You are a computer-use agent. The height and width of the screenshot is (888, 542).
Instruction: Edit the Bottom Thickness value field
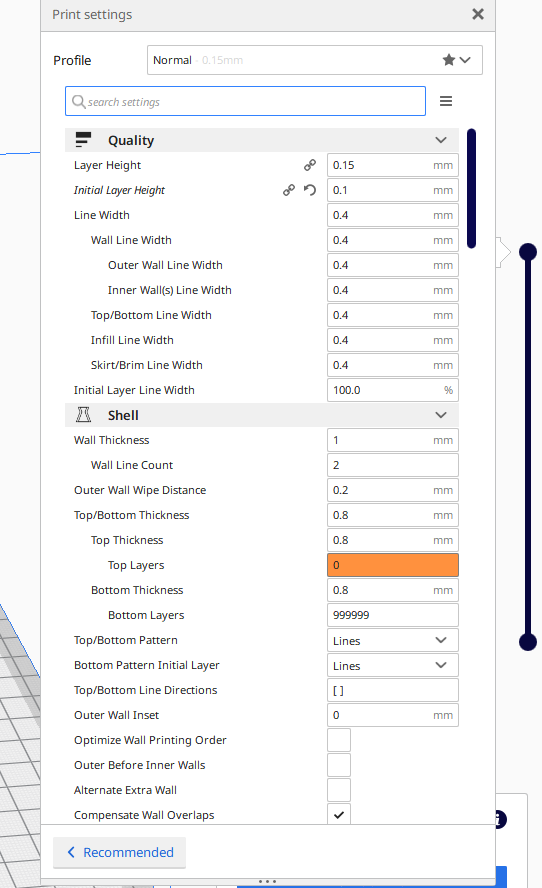point(392,590)
